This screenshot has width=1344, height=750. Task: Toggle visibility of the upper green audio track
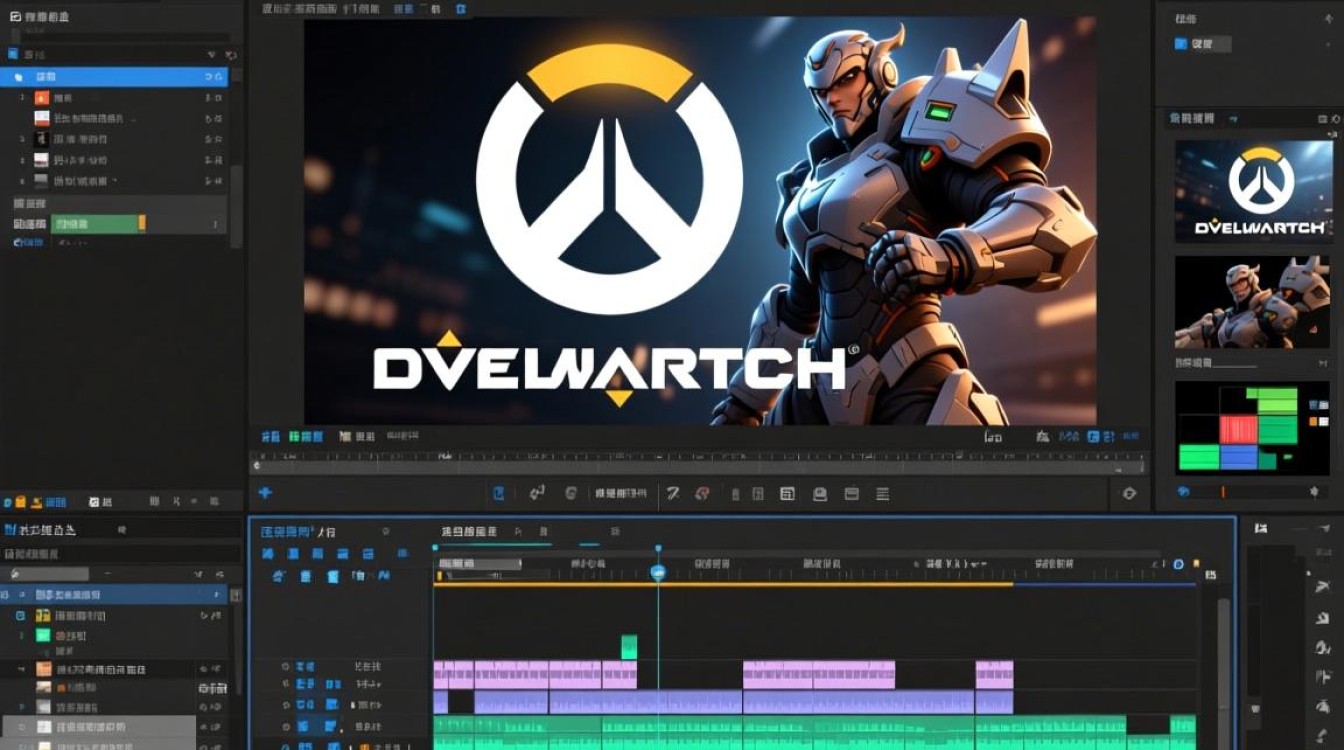tap(286, 725)
